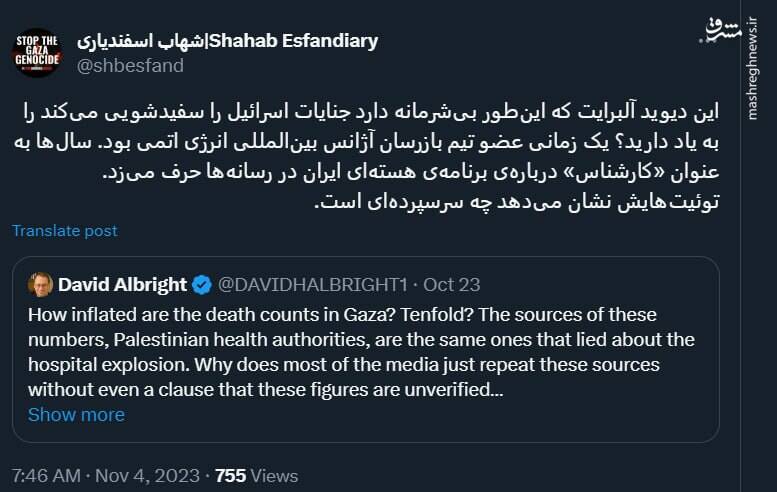Click the trailing ellipsis of the quoted text
Image resolution: width=777 pixels, height=492 pixels.
tap(496, 389)
